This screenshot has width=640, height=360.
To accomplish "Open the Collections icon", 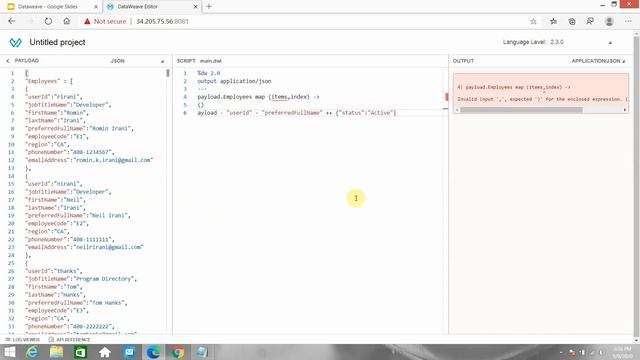I will pos(572,21).
